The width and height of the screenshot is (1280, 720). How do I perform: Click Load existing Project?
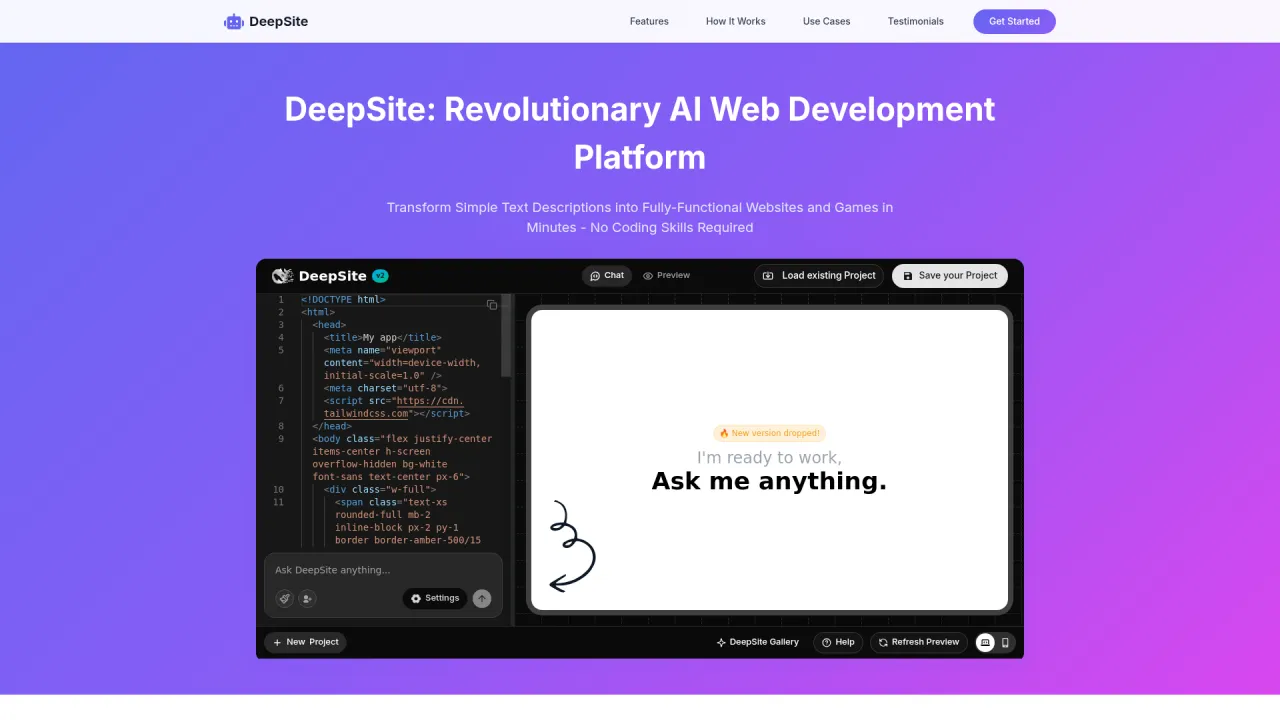pos(820,276)
